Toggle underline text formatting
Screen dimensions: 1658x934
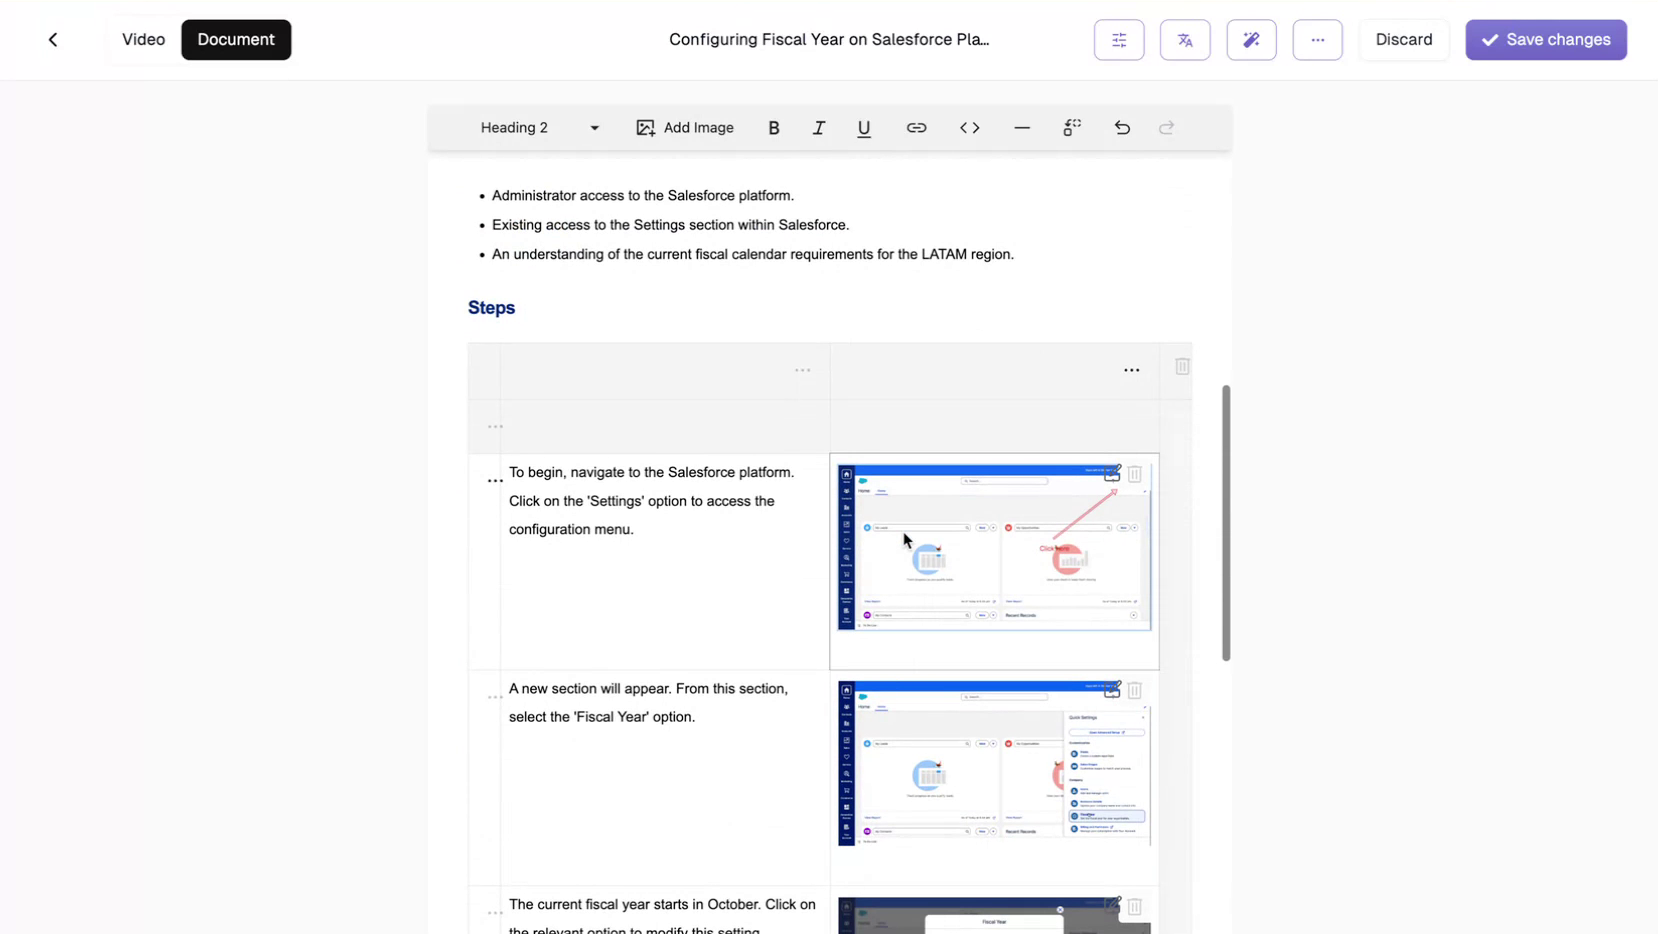863,127
